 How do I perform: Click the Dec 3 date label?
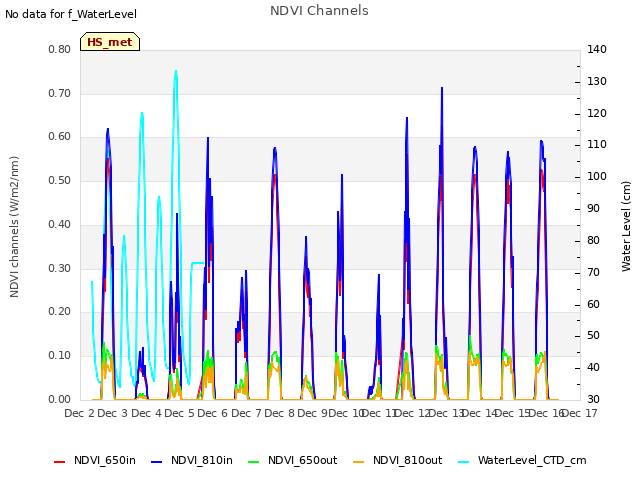[112, 413]
